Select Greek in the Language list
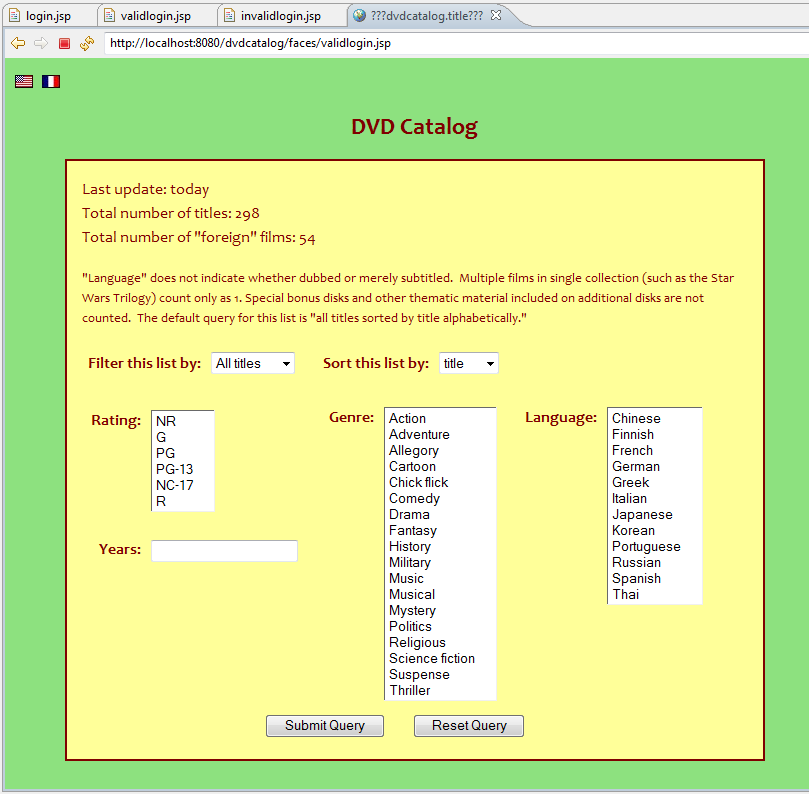 point(655,482)
